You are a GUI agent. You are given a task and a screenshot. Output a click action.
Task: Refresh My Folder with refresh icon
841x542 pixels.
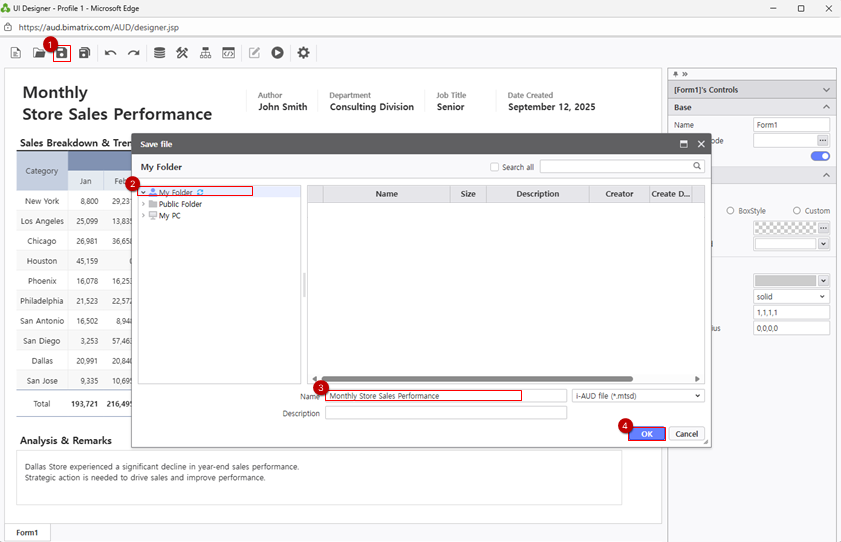pos(200,192)
